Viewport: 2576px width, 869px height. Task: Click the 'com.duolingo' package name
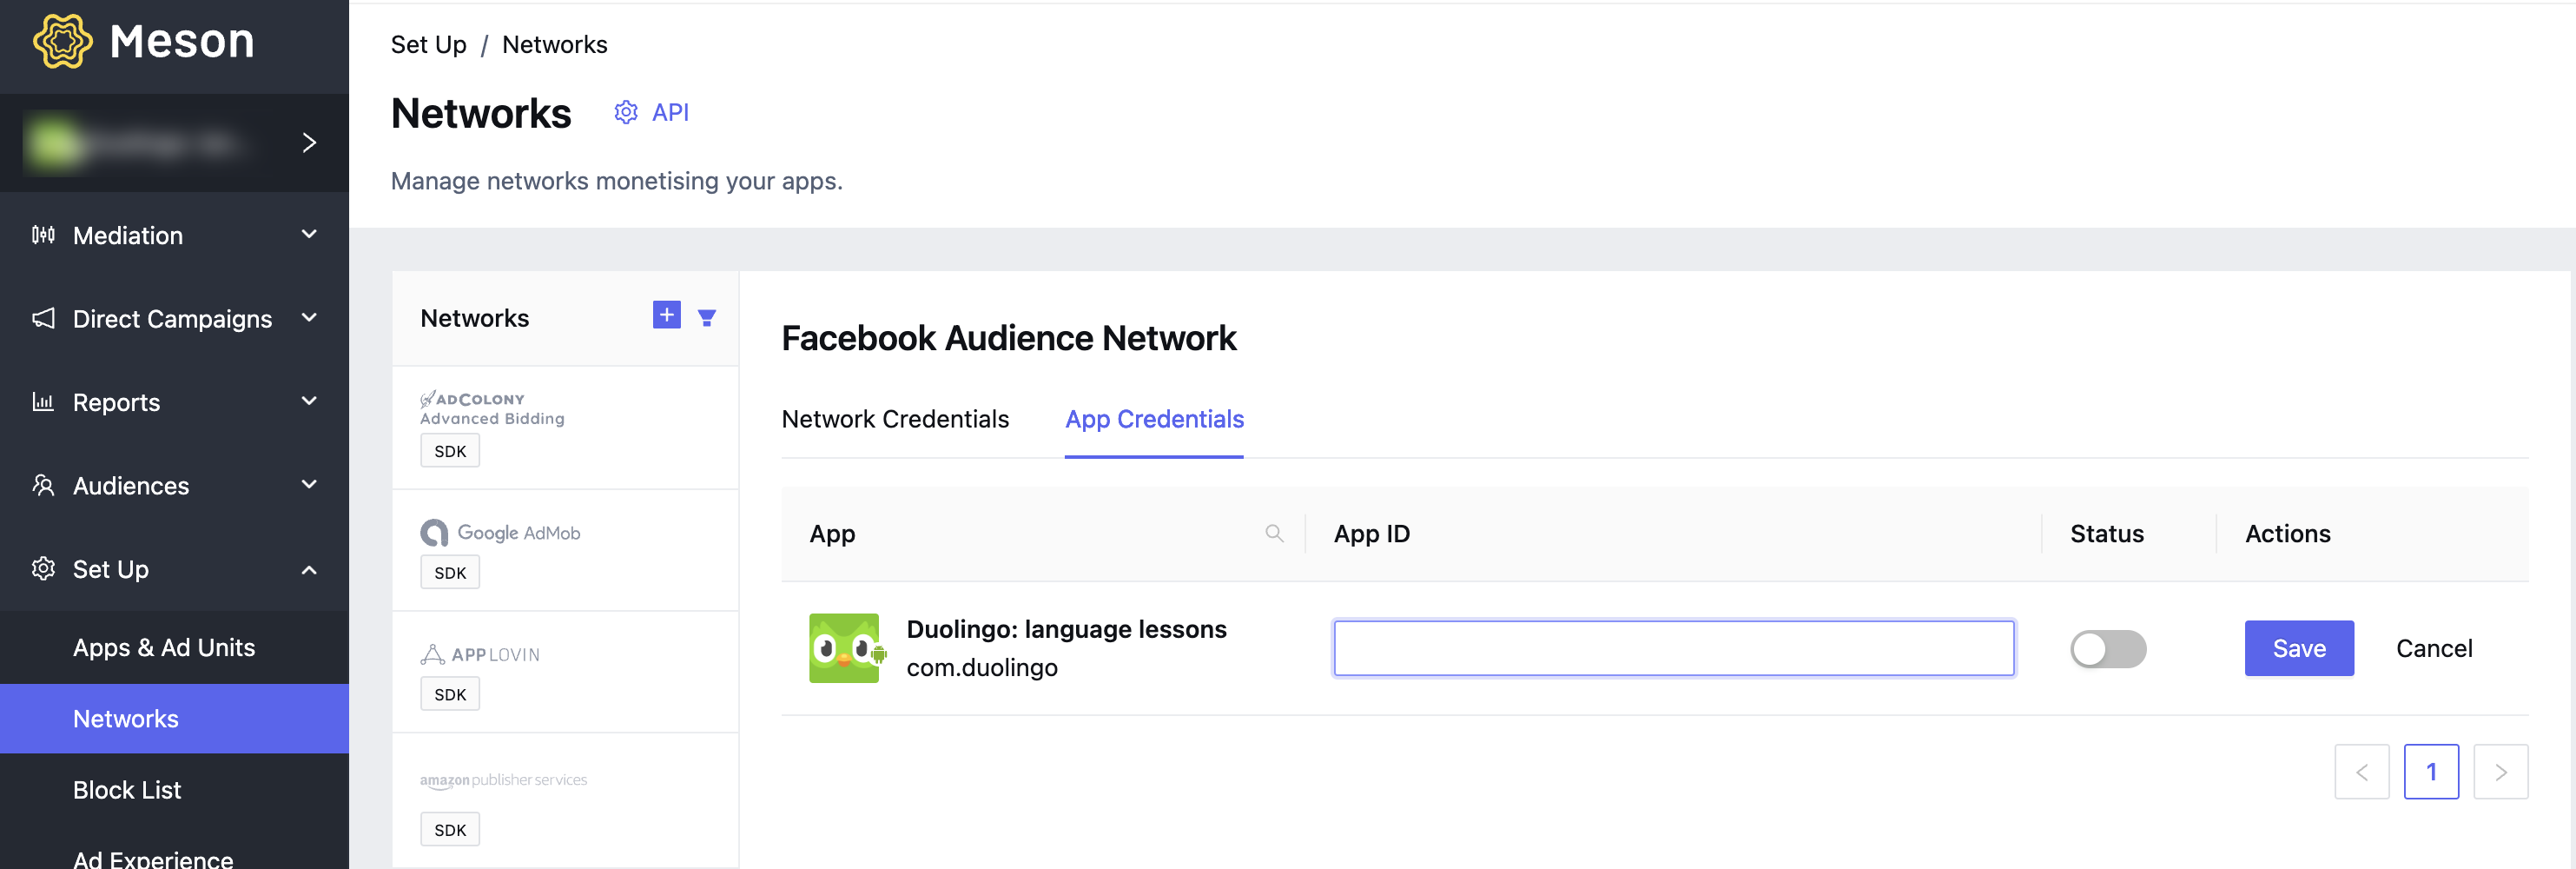click(x=982, y=668)
